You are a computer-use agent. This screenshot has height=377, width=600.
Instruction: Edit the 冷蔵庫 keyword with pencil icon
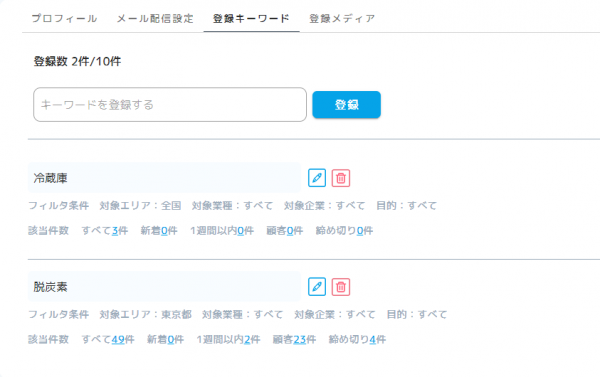pyautogui.click(x=317, y=178)
